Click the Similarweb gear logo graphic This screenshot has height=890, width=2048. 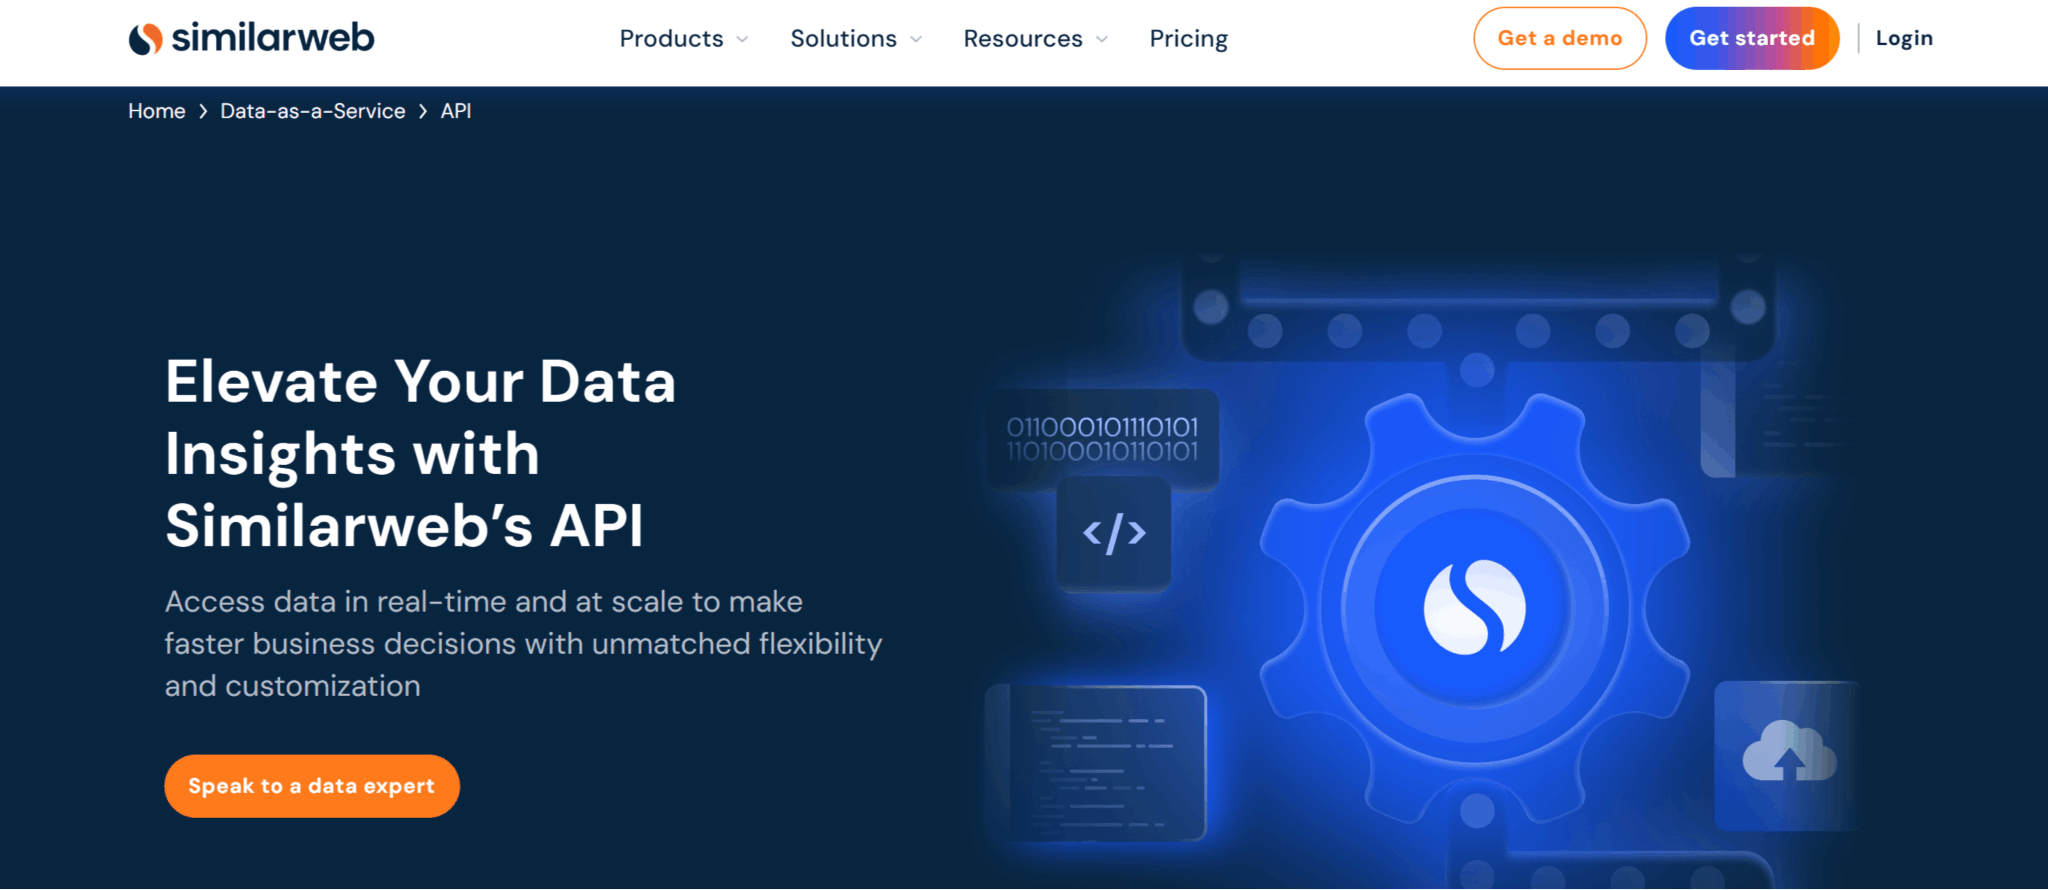pos(1474,608)
